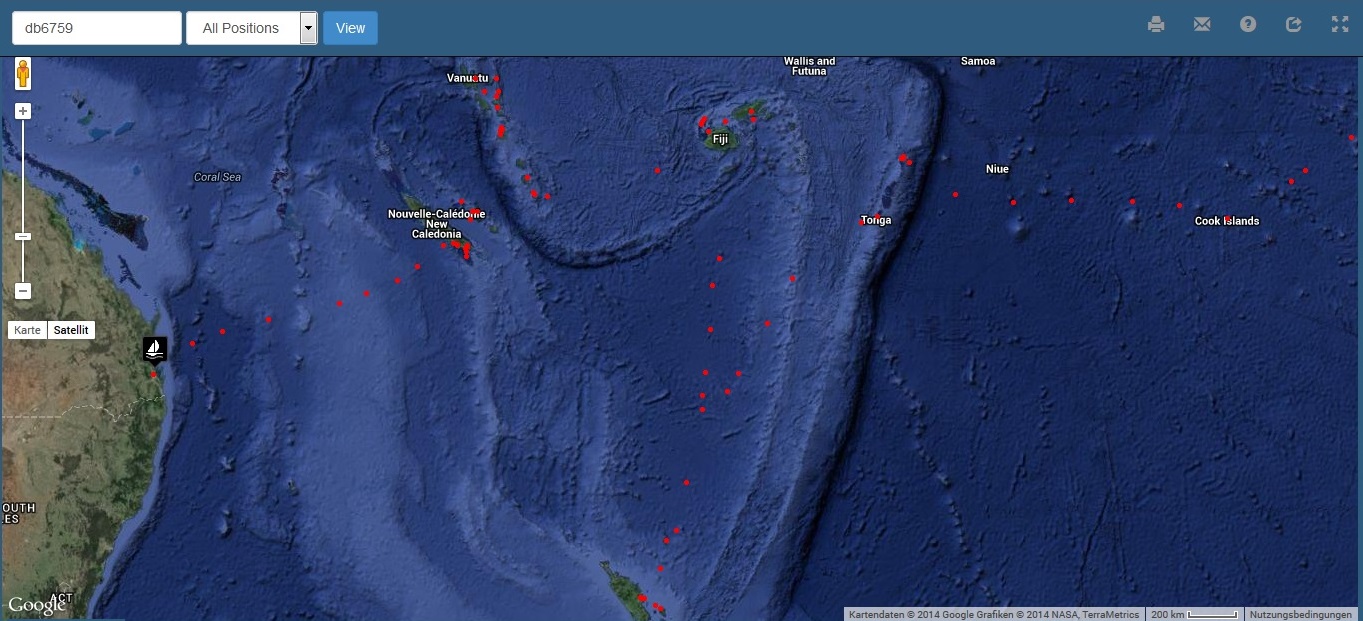The width and height of the screenshot is (1363, 621).
Task: Click the share arrow icon
Action: [1293, 25]
